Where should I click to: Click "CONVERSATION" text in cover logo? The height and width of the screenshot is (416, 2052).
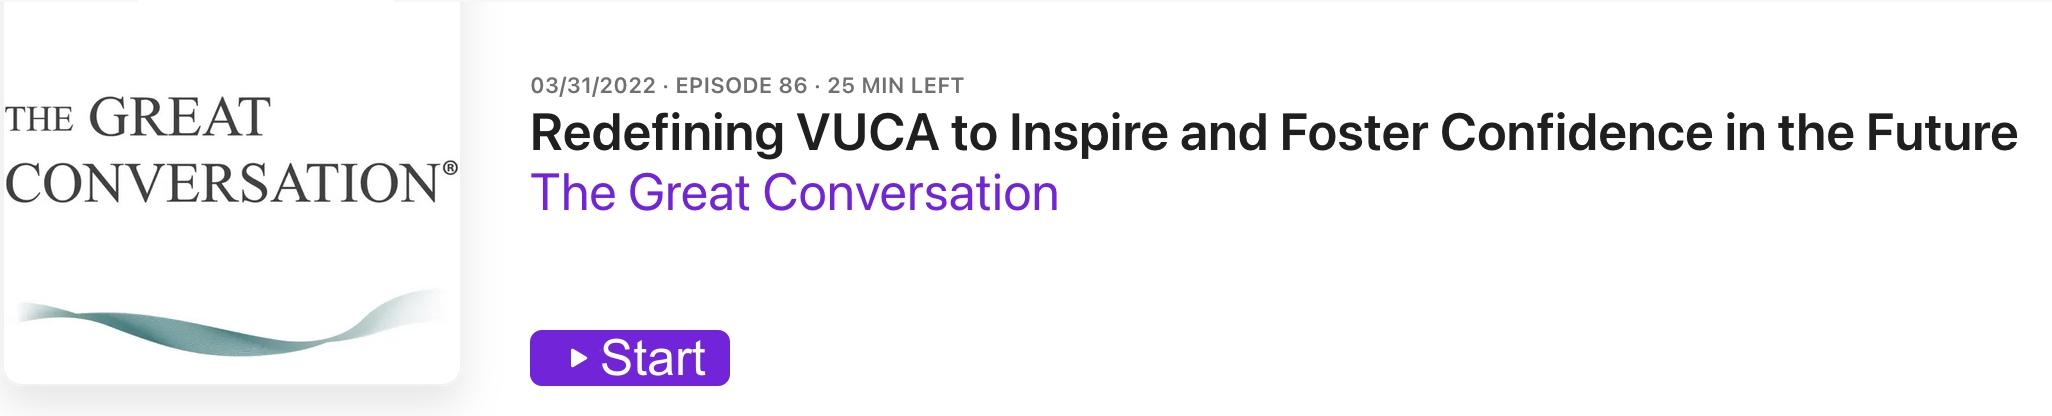(222, 184)
